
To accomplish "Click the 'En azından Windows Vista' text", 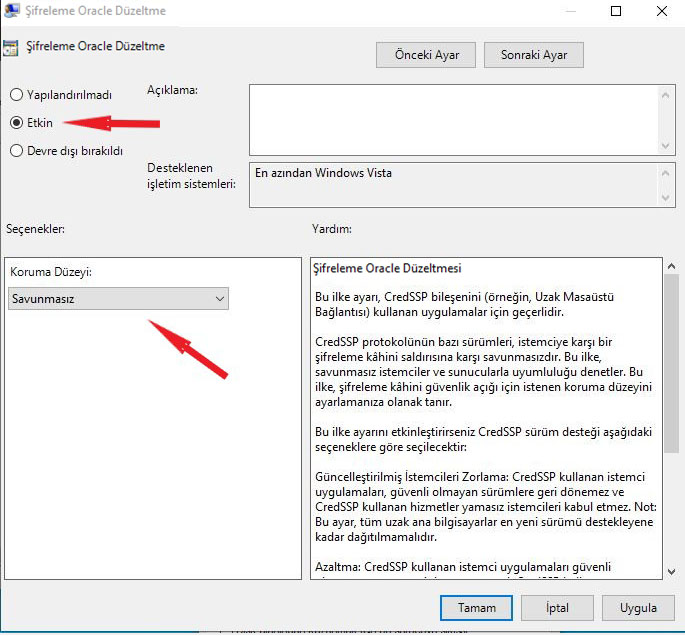I will tap(323, 173).
